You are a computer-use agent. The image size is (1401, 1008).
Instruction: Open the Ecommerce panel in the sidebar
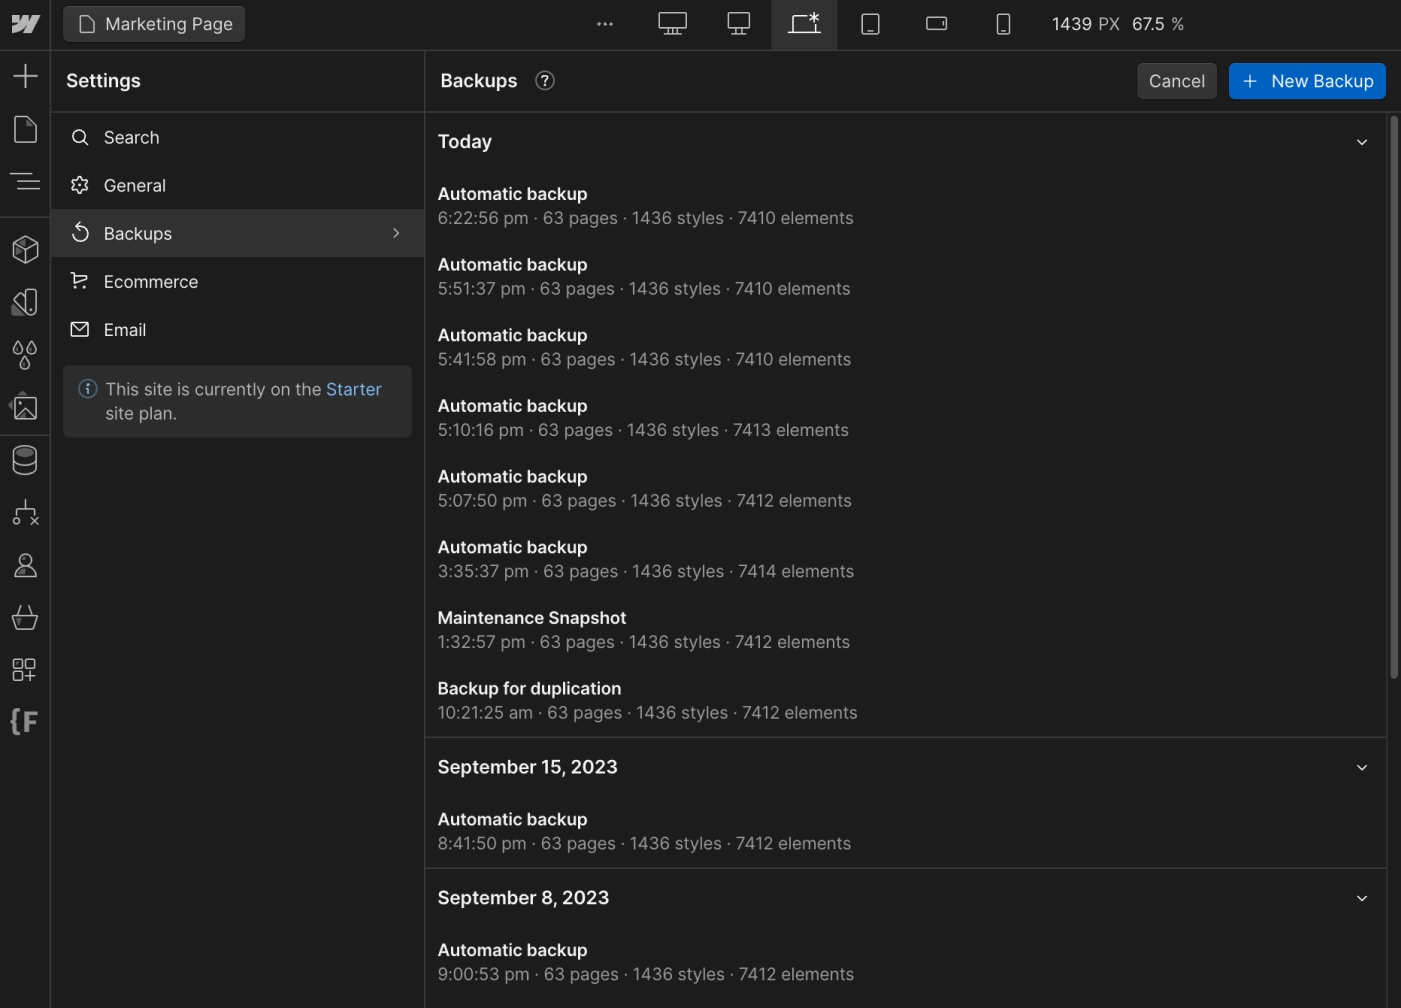(x=24, y=617)
